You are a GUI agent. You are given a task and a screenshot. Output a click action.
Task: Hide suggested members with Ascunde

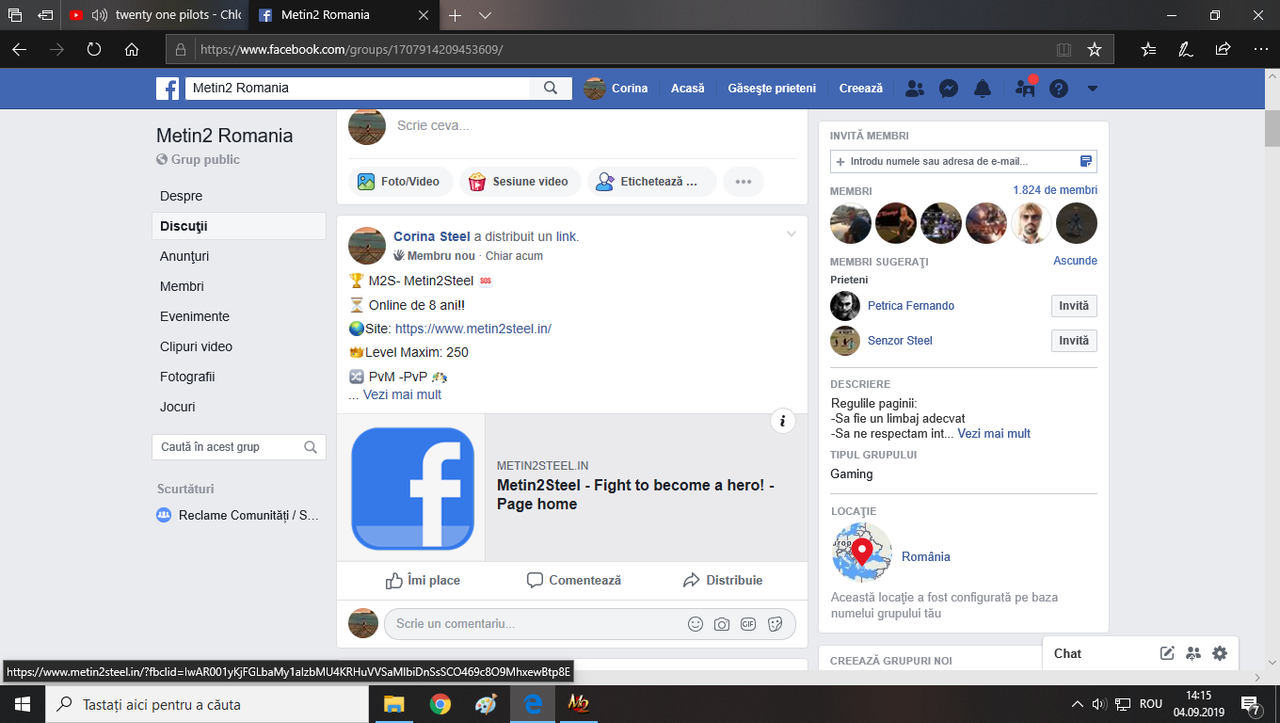[x=1075, y=261]
